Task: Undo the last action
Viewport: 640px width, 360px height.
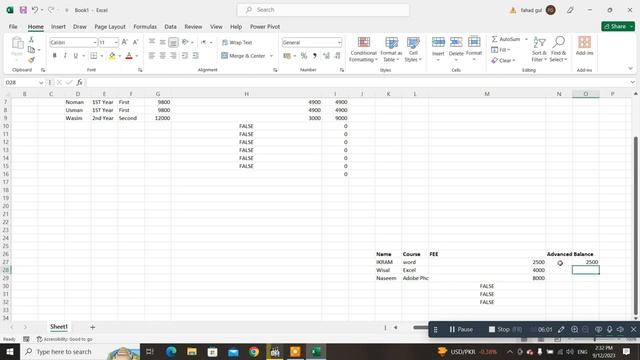Action: [x=35, y=10]
